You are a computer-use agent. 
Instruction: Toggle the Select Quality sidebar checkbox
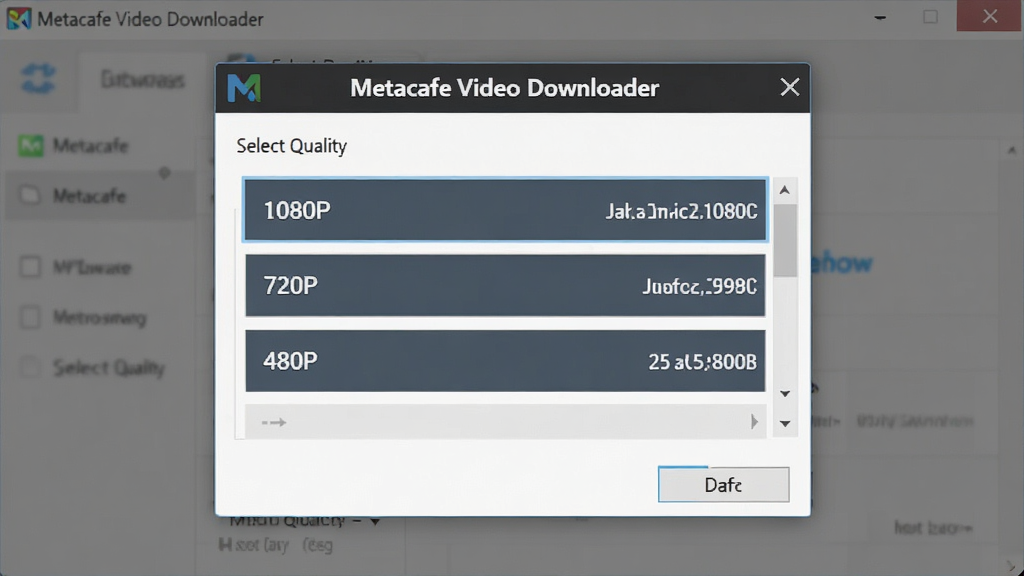pyautogui.click(x=30, y=367)
